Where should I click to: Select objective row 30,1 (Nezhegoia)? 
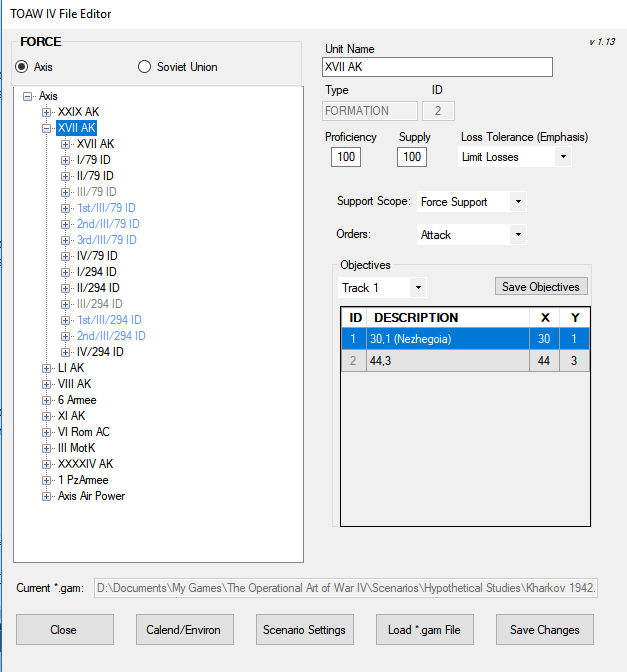(x=465, y=339)
